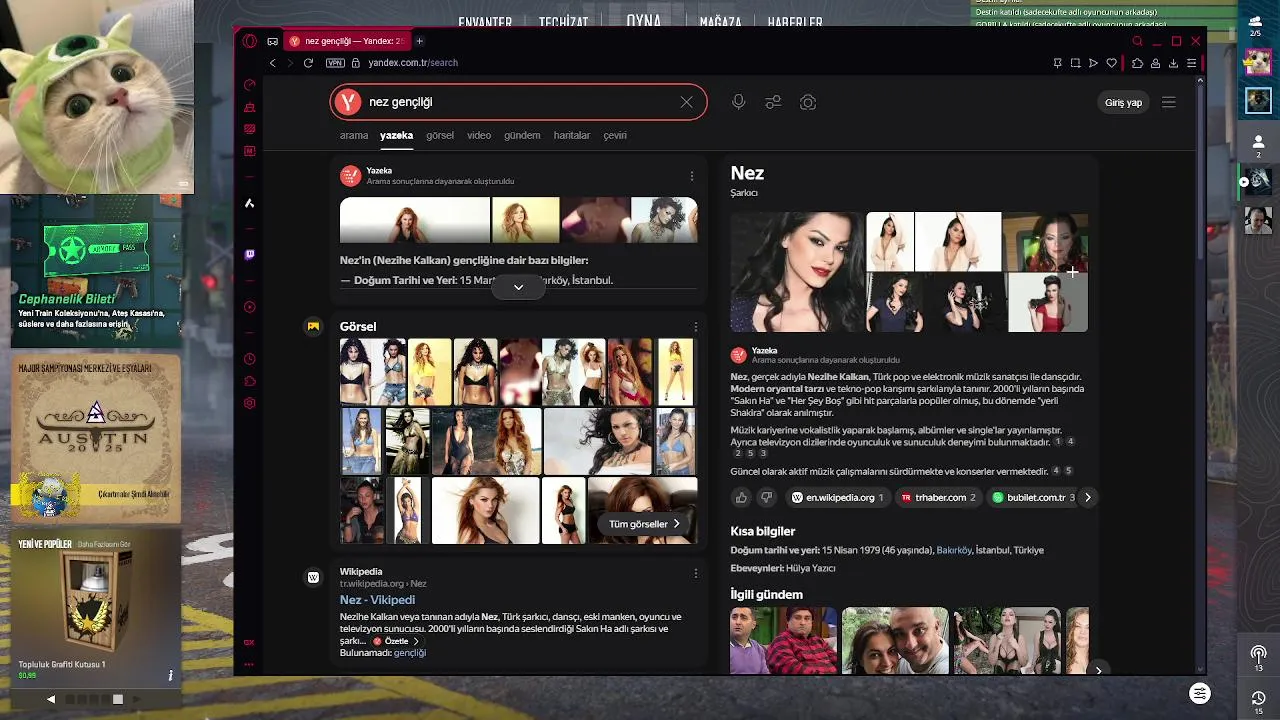Screen dimensions: 1280x720
Task: Open search filter settings icon
Action: coord(773,102)
